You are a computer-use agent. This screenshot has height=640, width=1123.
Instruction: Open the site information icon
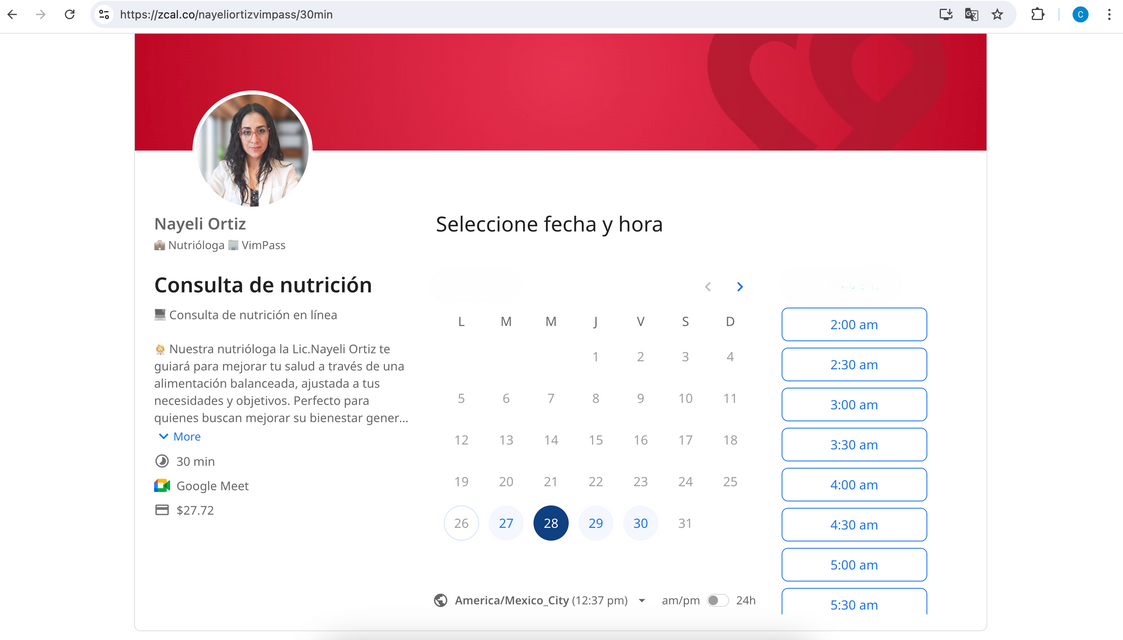(104, 15)
